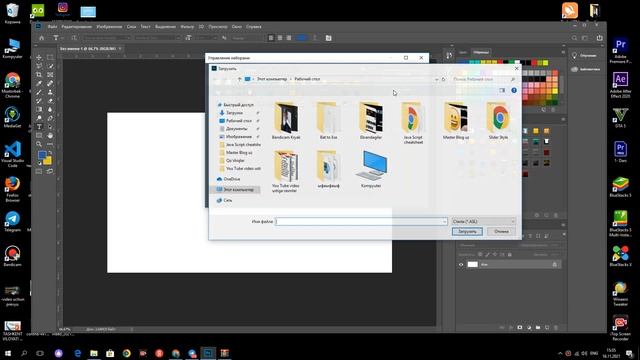Screen dimensions: 640x360
Task: Click Desktop in the address bar breadcrumb
Action: 307,79
